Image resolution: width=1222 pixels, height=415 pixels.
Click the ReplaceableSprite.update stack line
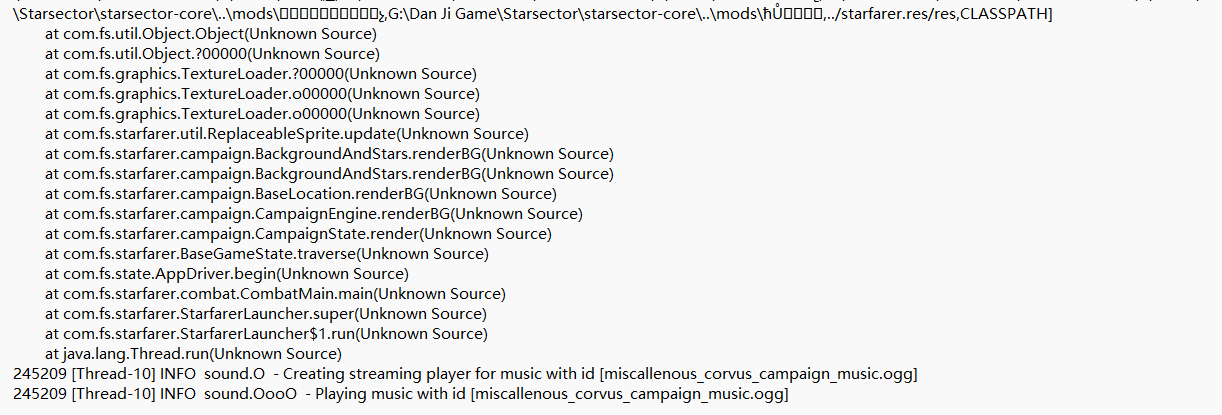coord(286,134)
